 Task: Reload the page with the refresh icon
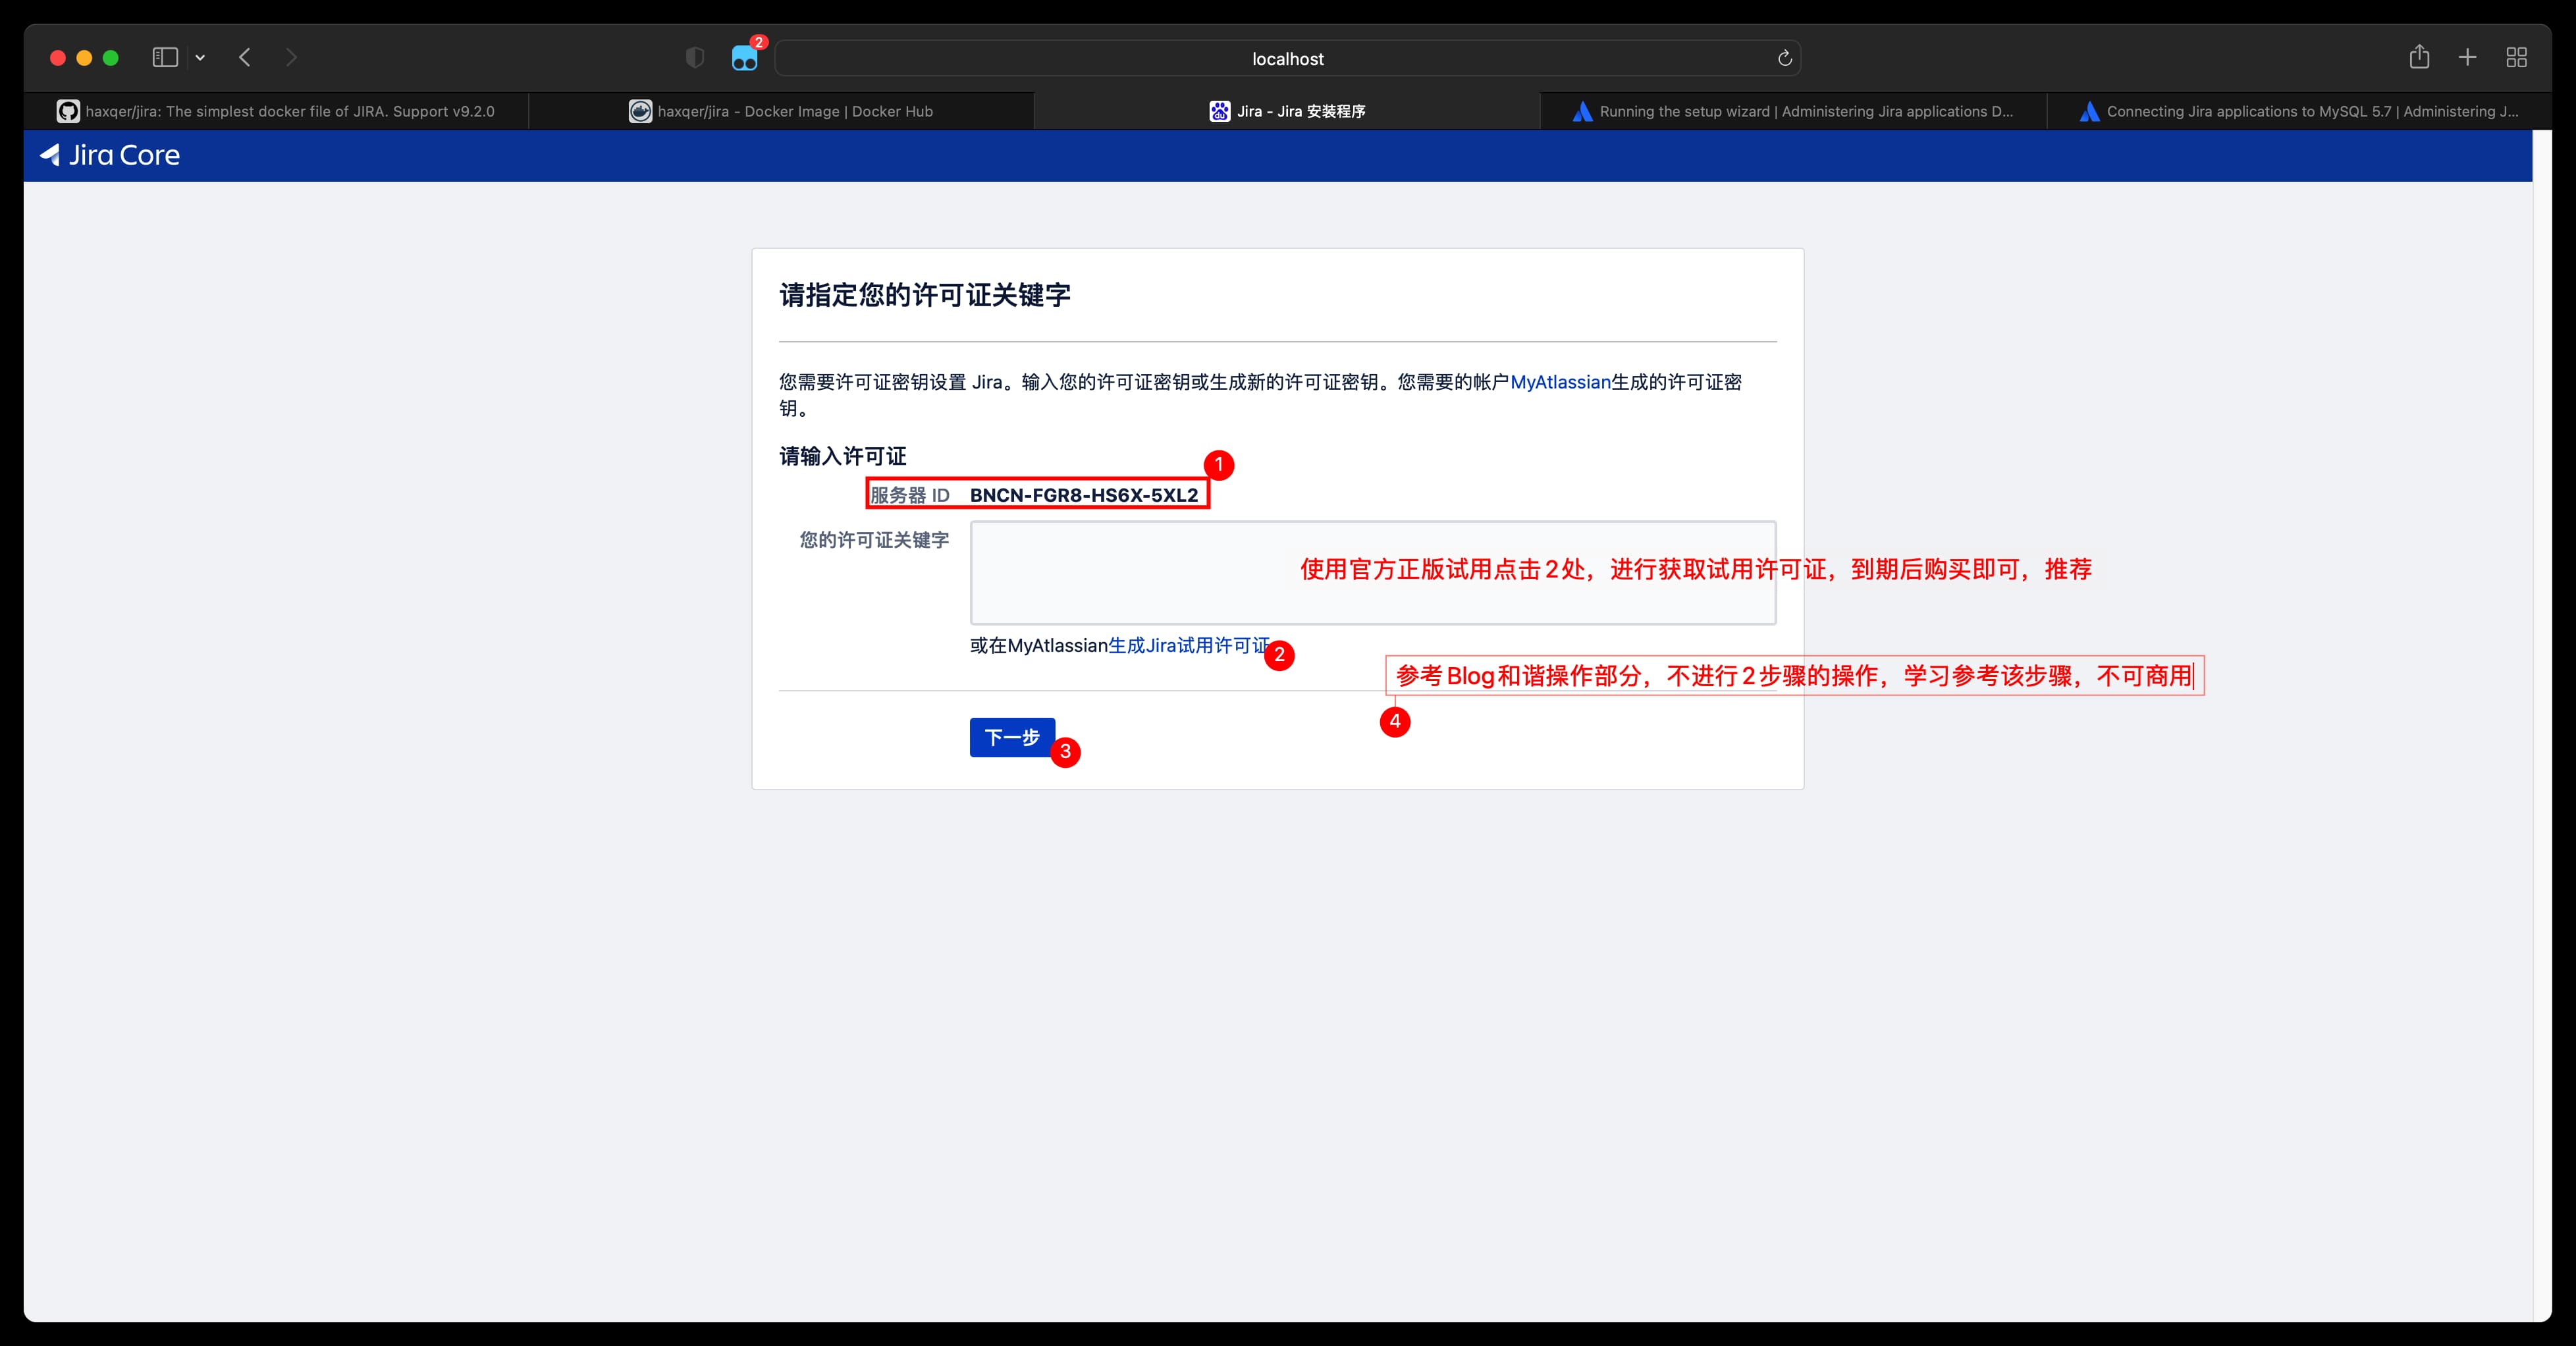1784,59
